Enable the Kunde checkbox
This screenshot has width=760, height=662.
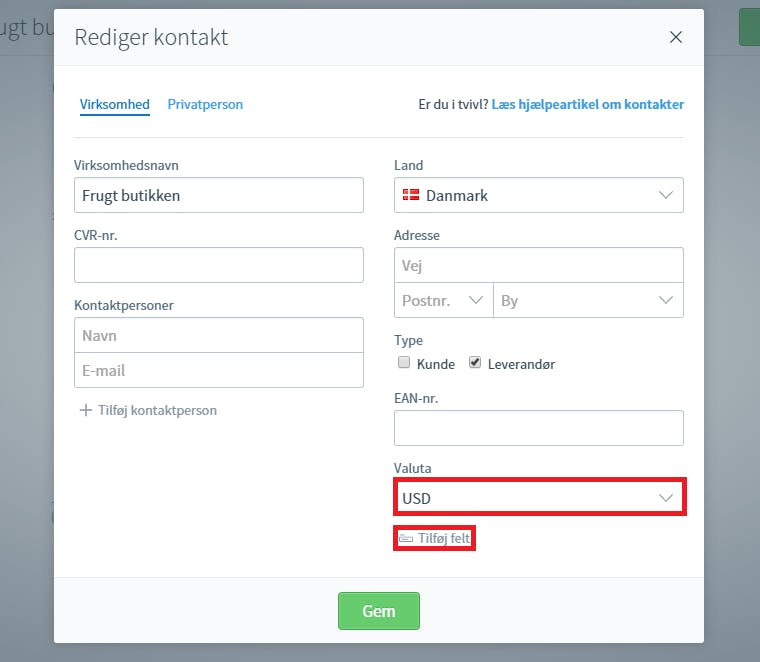[404, 363]
